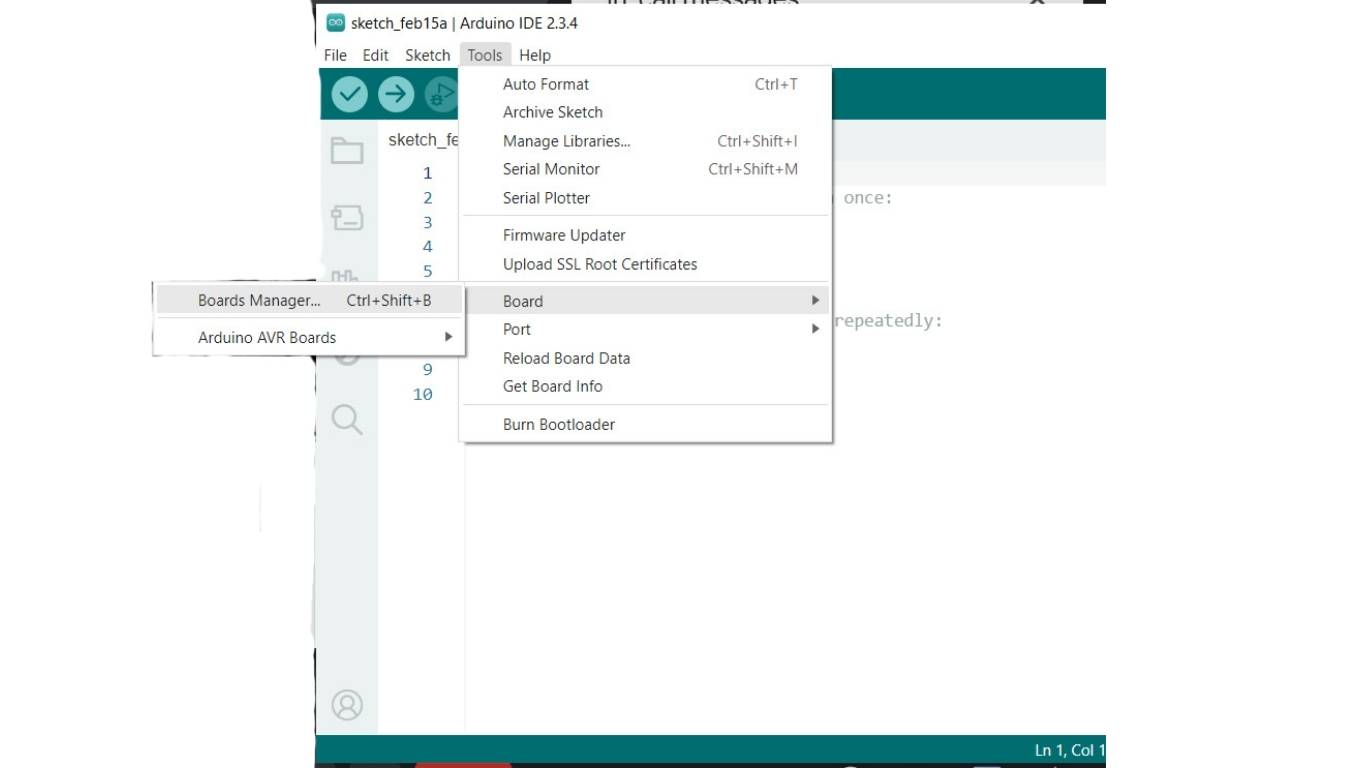Click line number 3 in gutter
This screenshot has height=768, width=1366.
point(427,222)
